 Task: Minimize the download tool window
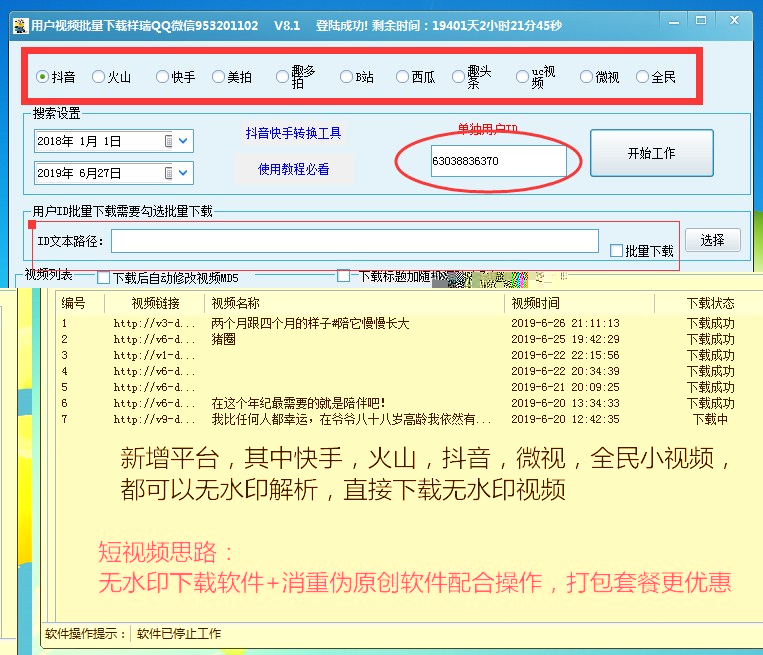tap(674, 22)
